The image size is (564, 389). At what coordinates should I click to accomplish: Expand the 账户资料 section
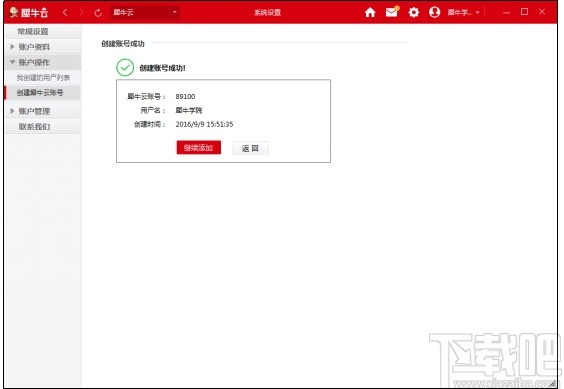[x=43, y=47]
